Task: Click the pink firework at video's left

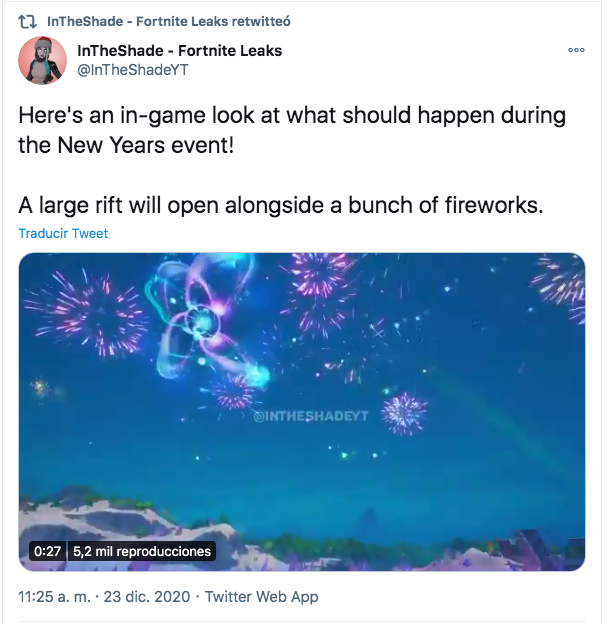Action: pos(86,312)
